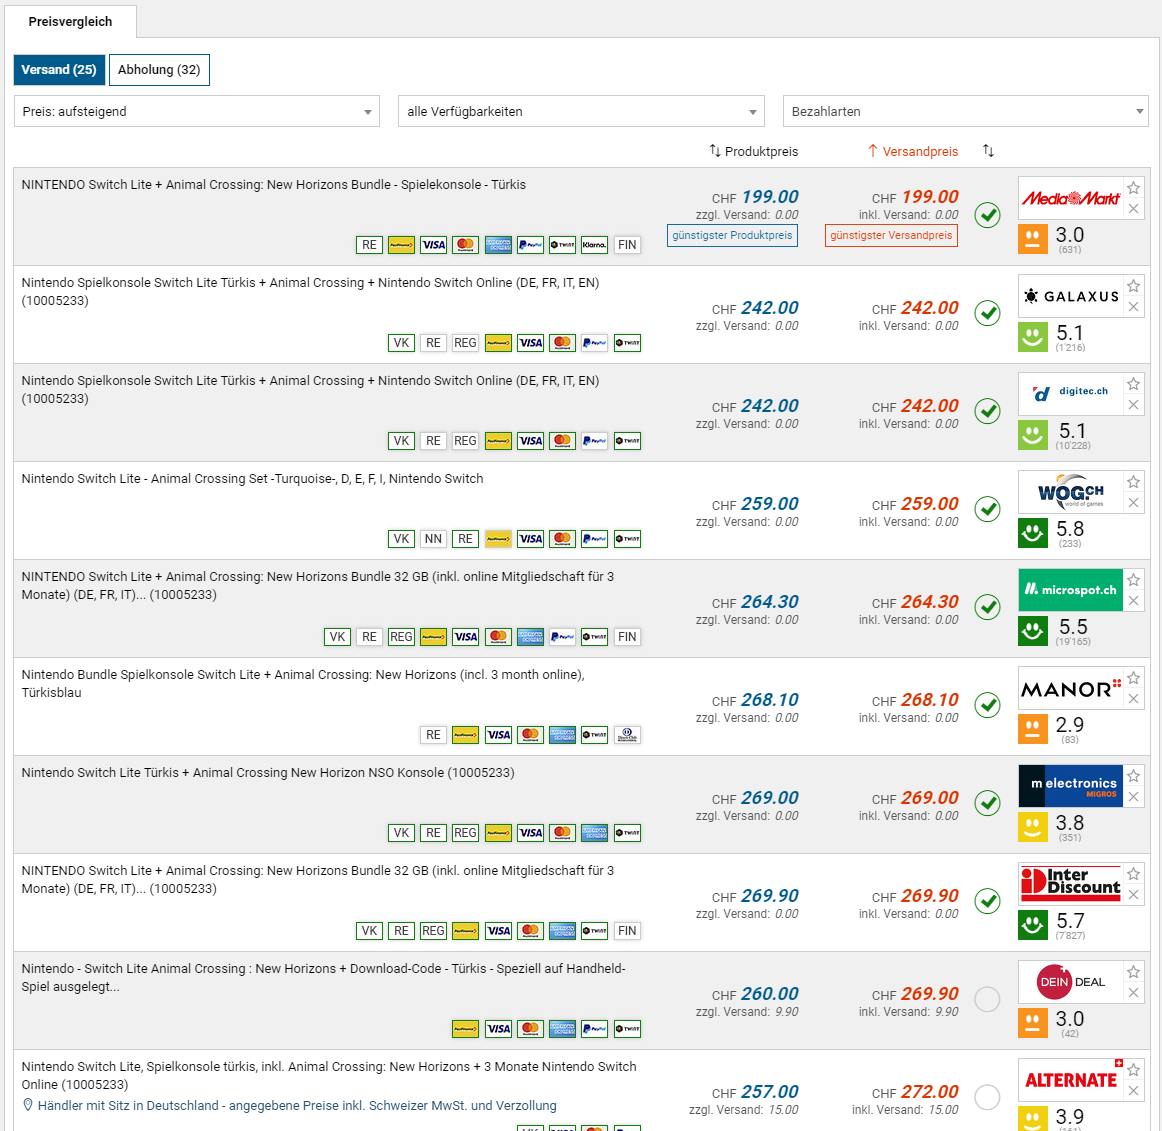Favorite the MediaMarkt offer with star
Screen dimensions: 1162x1131
tap(1133, 188)
